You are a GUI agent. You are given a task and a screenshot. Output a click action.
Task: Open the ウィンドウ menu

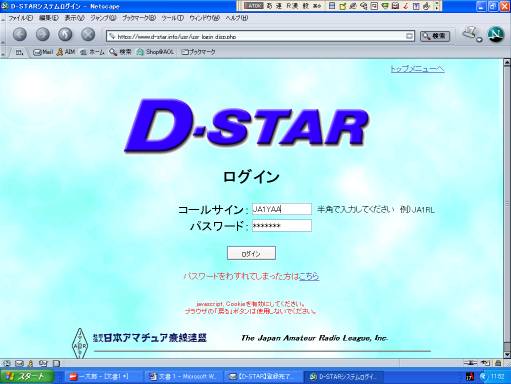click(x=205, y=18)
